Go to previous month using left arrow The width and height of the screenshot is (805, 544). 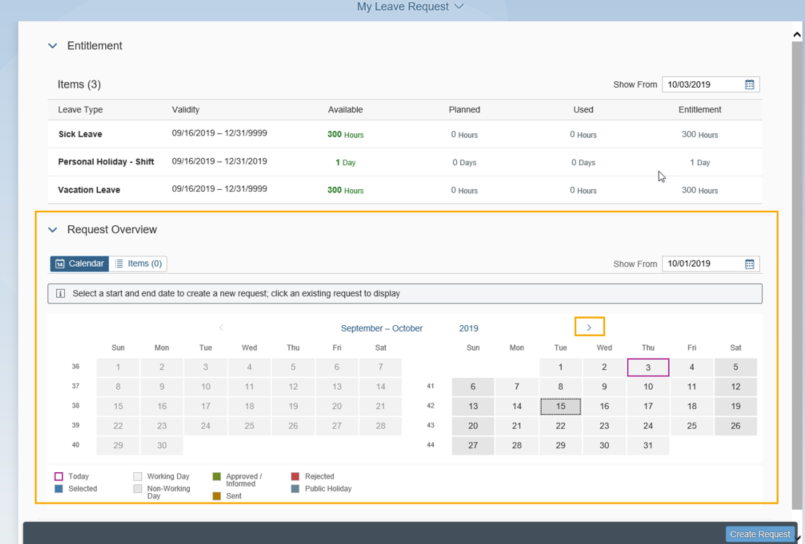(x=221, y=328)
